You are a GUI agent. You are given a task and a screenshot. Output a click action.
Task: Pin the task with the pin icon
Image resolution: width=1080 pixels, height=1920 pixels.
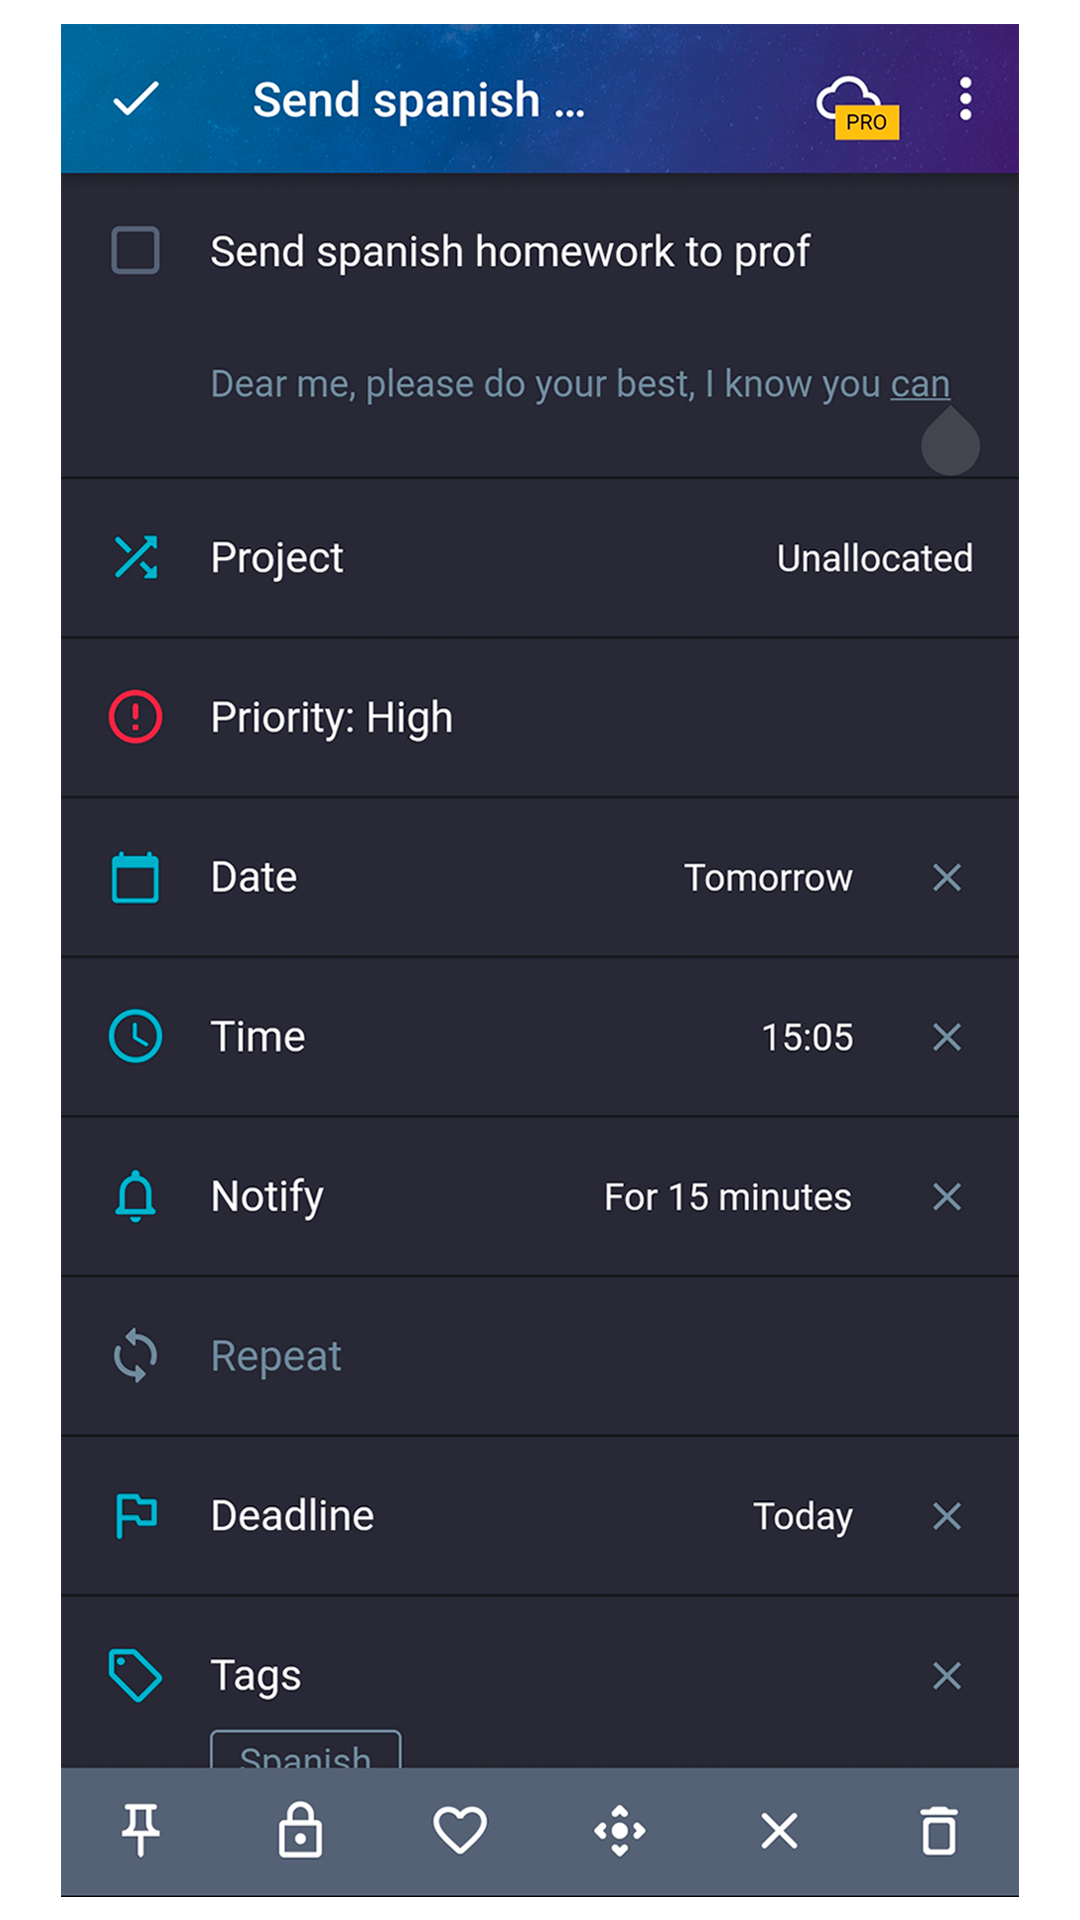141,1831
